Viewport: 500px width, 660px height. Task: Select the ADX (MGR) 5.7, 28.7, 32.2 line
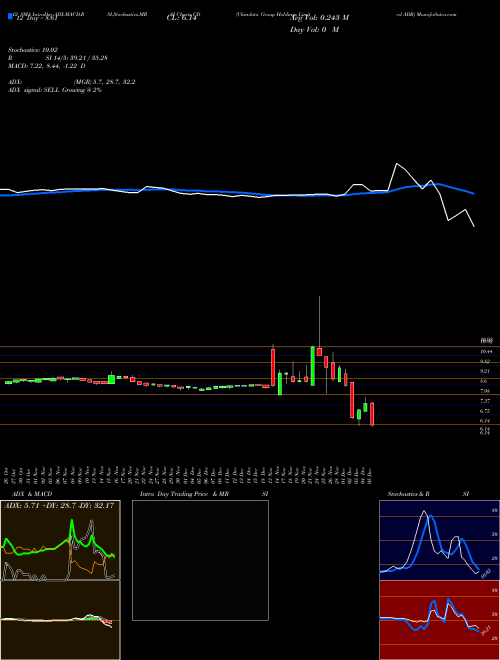(x=72, y=82)
